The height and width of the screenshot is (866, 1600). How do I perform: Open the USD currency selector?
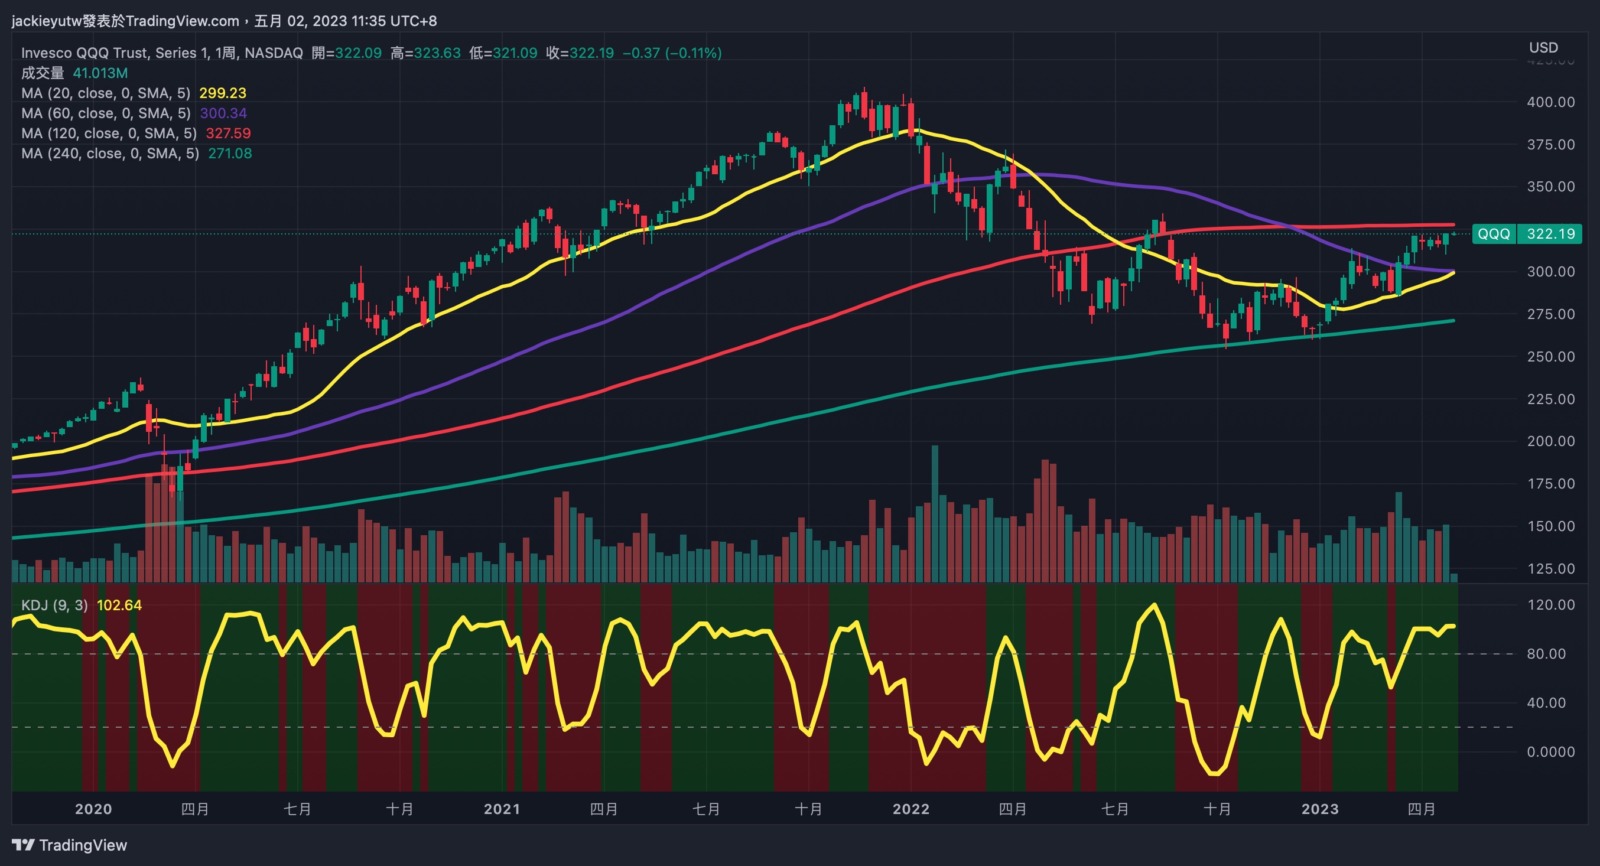click(1543, 47)
